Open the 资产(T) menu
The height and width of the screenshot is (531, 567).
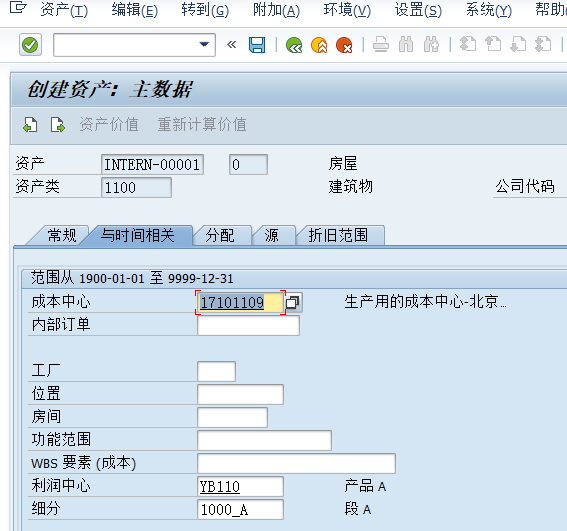64,10
